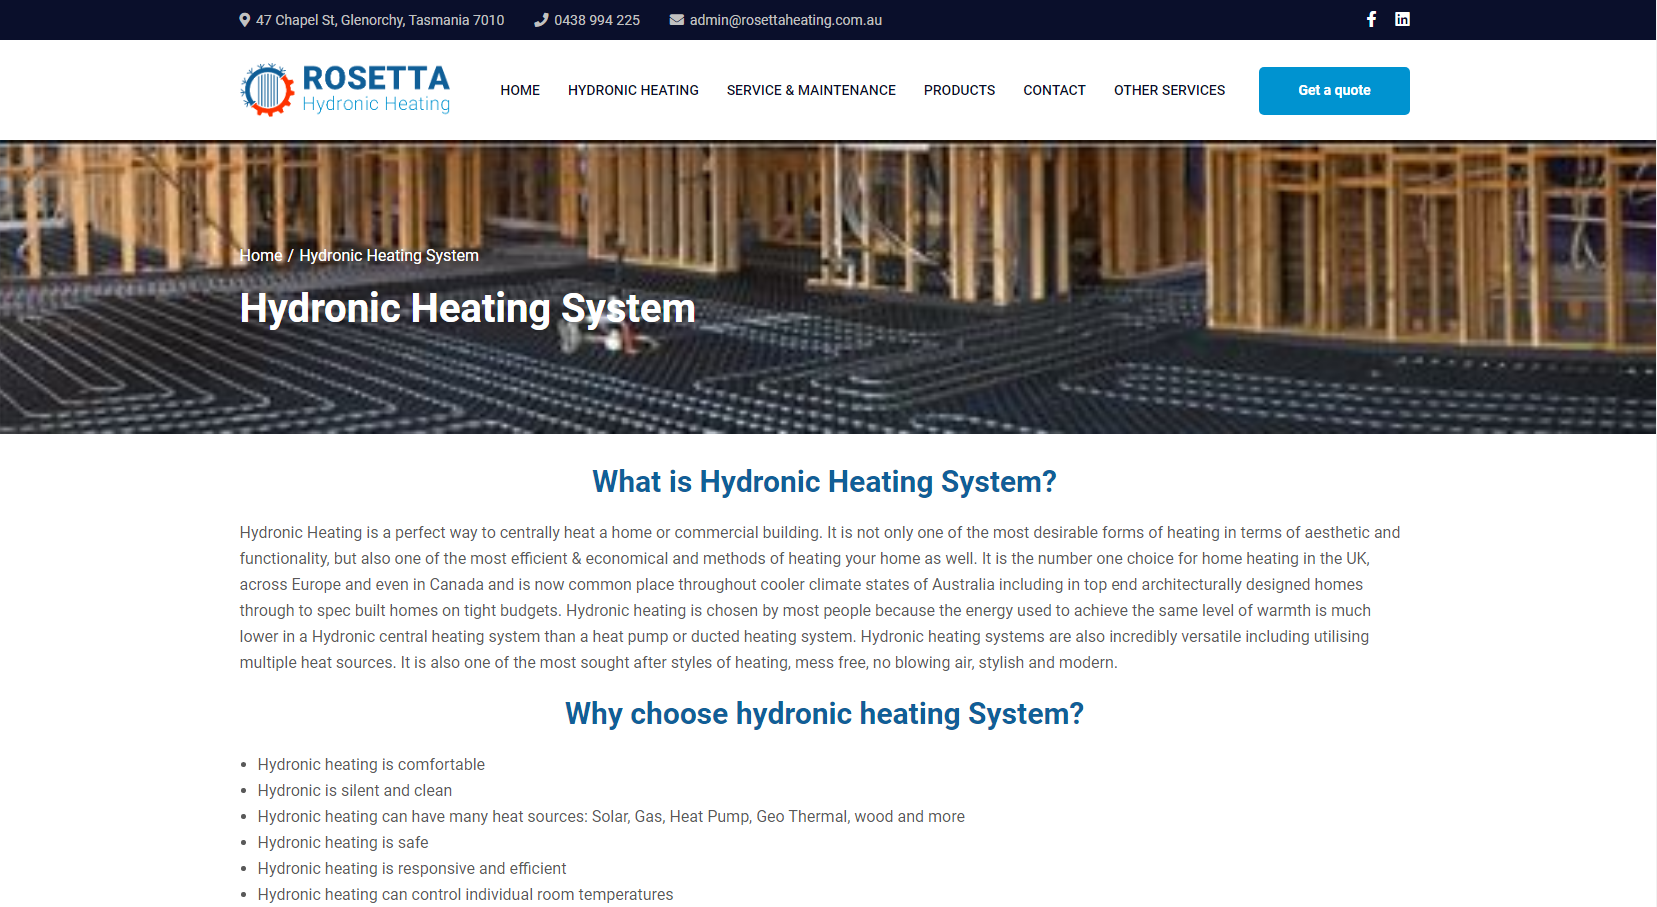
Task: Expand the OTHER SERVICES menu
Action: pyautogui.click(x=1169, y=90)
